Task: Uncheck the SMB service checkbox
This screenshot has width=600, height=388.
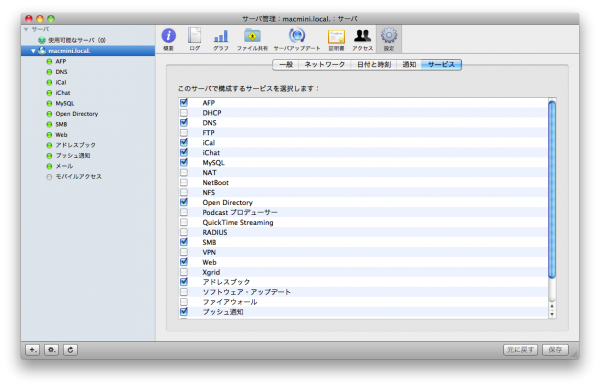Action: point(184,242)
